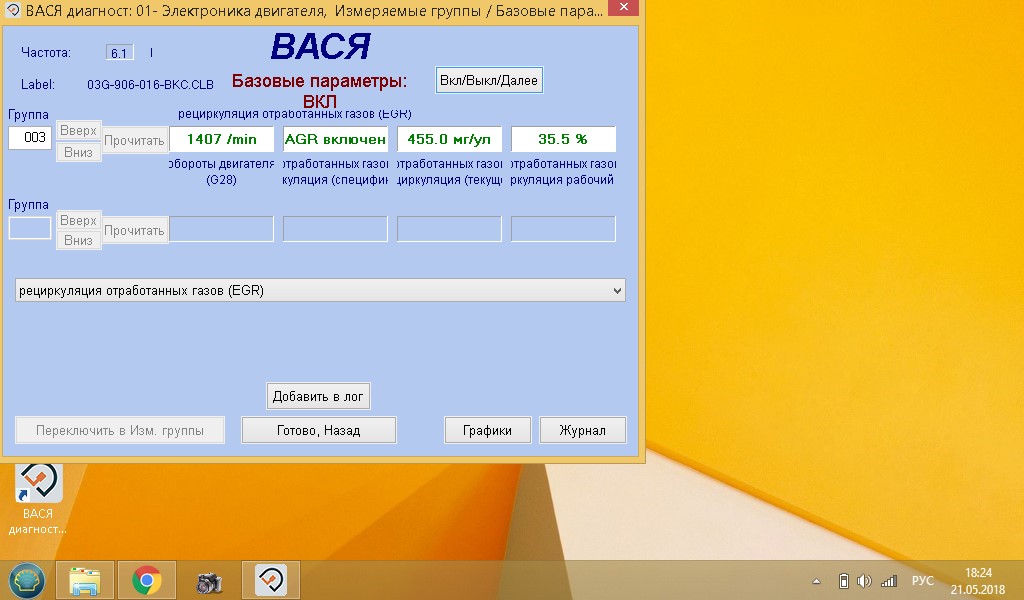Switch the РУС input language indicator
This screenshot has width=1024, height=600.
pyautogui.click(x=923, y=580)
